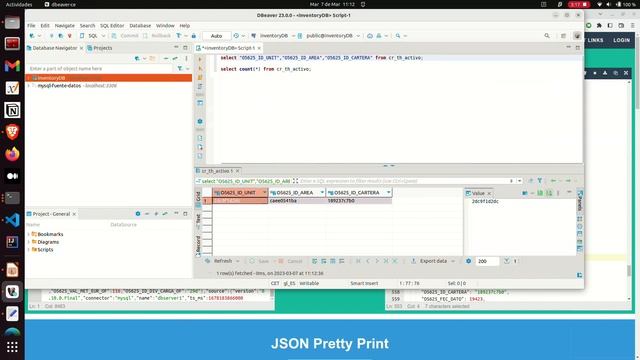The image size is (640, 360).
Task: Click LOGIN link in browser window
Action: [621, 40]
